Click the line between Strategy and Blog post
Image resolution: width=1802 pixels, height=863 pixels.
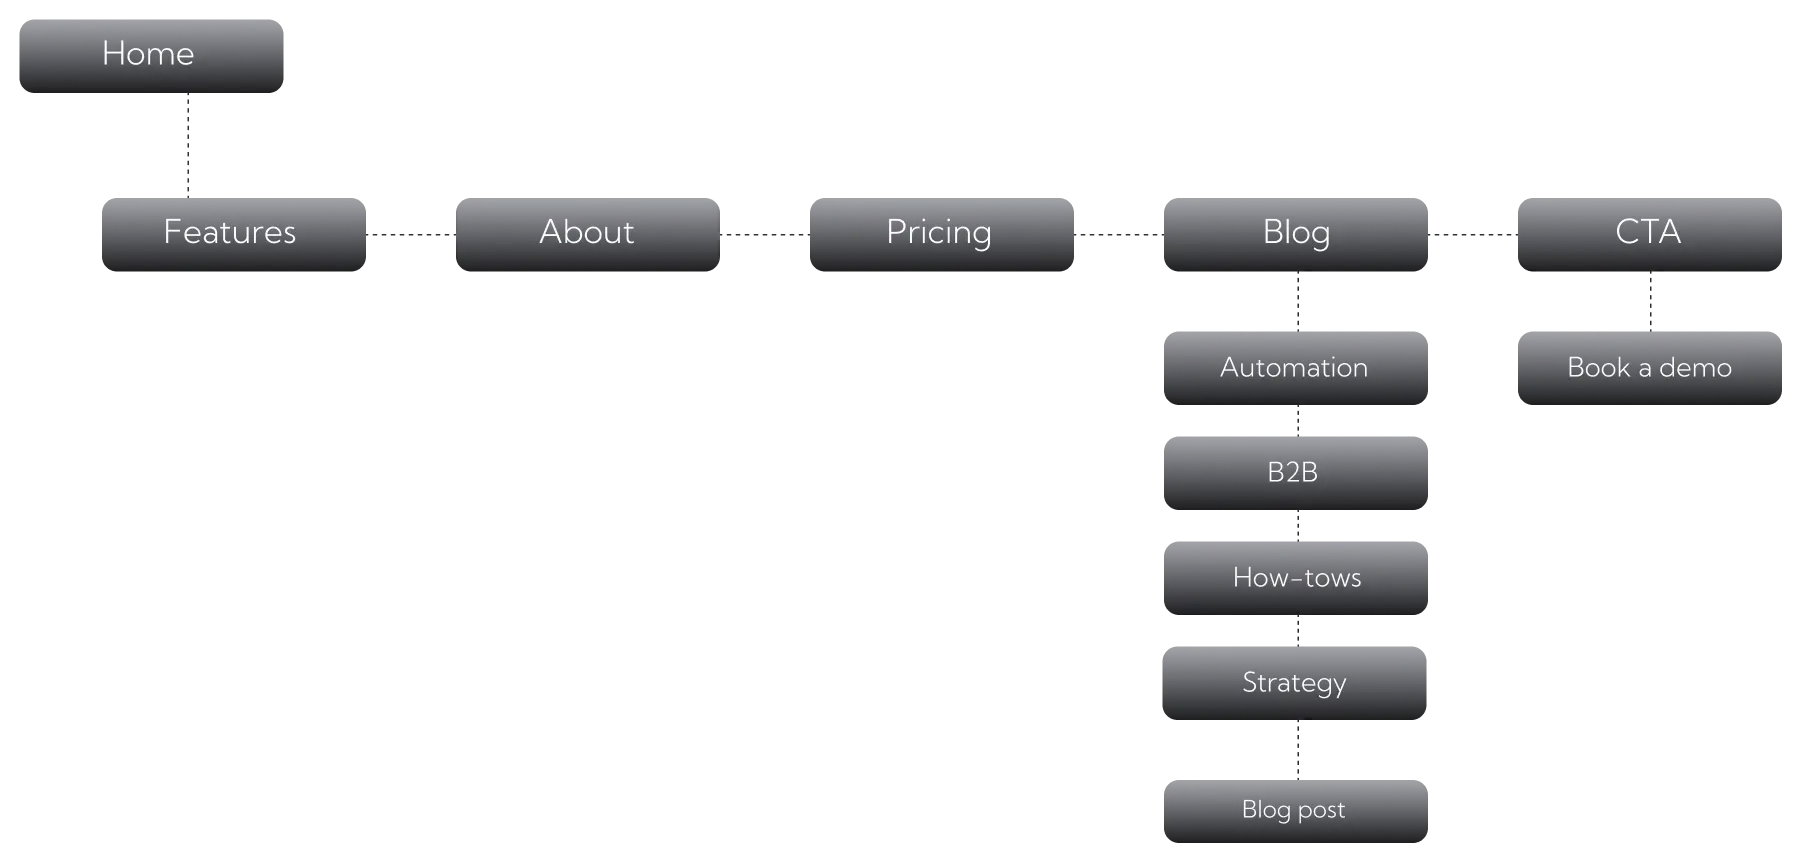coord(1299,748)
